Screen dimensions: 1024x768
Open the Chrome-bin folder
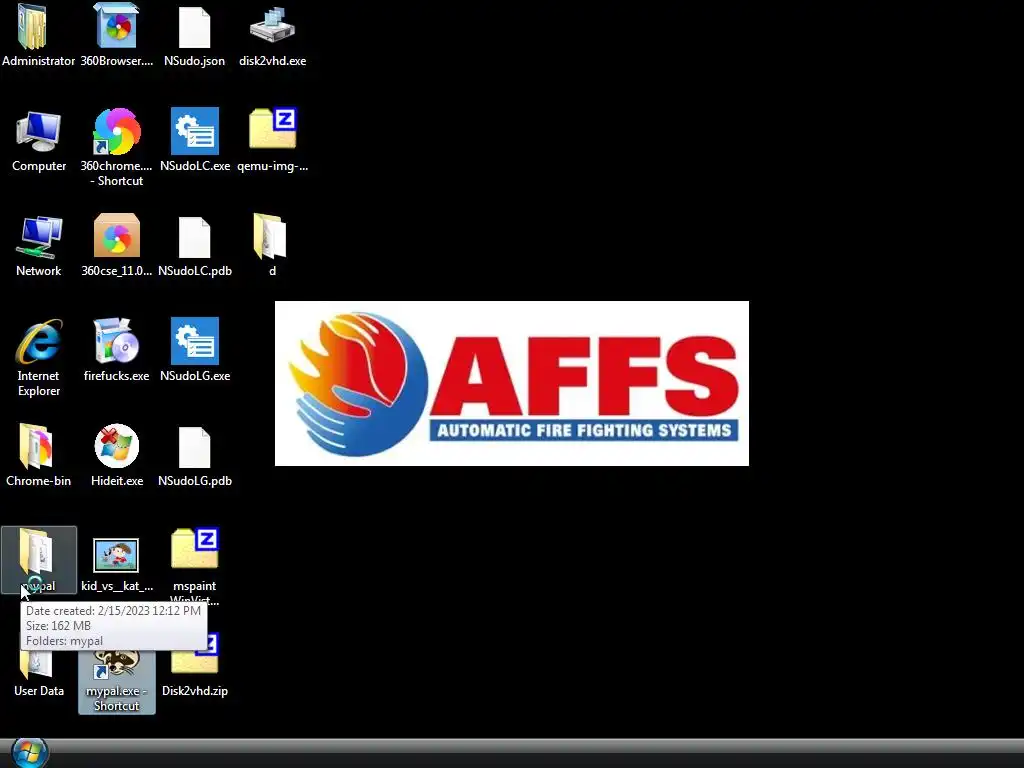(x=37, y=447)
